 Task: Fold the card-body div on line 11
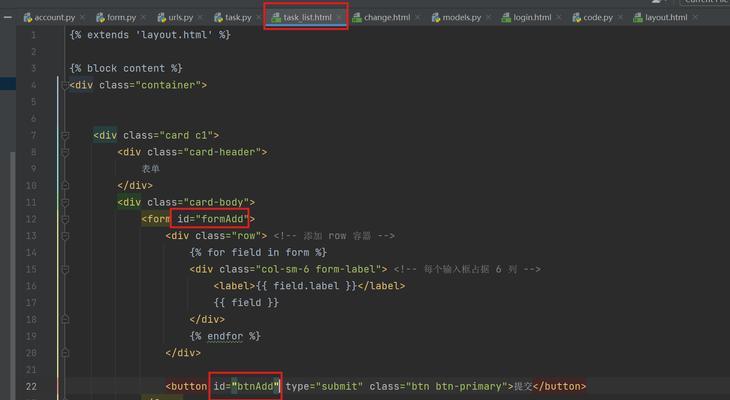pos(65,203)
